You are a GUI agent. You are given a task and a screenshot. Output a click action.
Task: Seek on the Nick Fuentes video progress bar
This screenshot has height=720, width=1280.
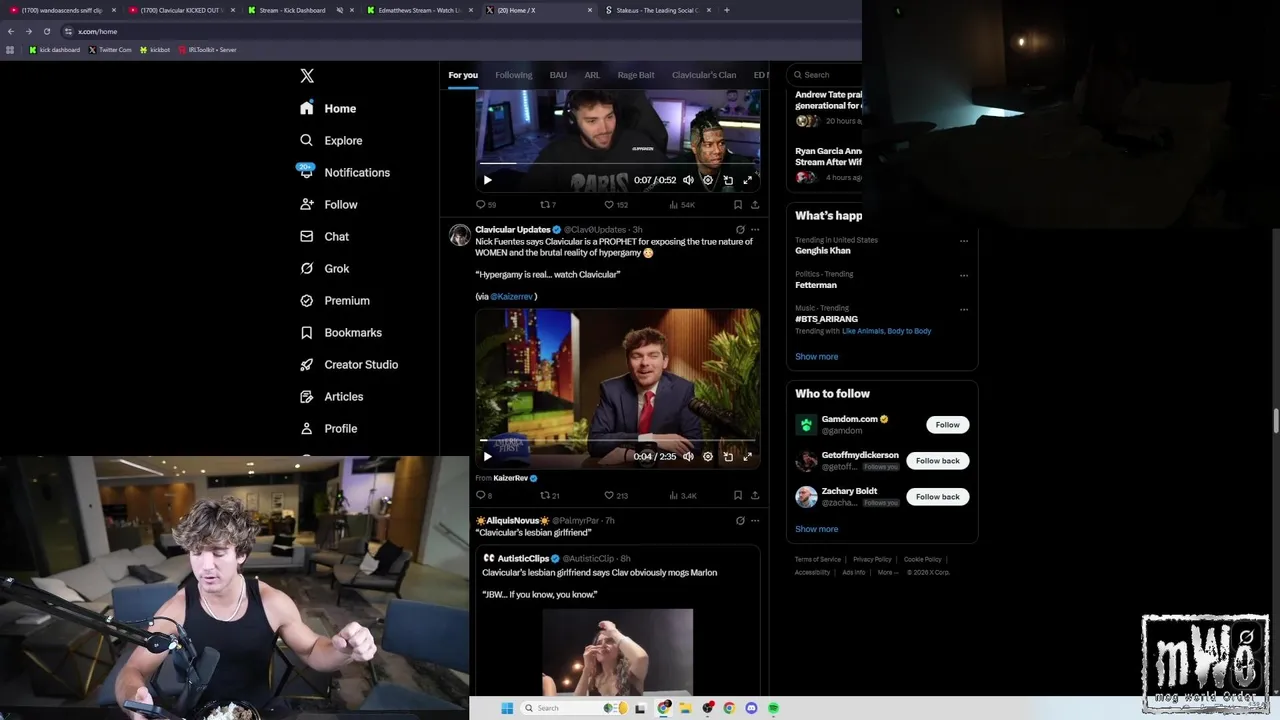617,440
